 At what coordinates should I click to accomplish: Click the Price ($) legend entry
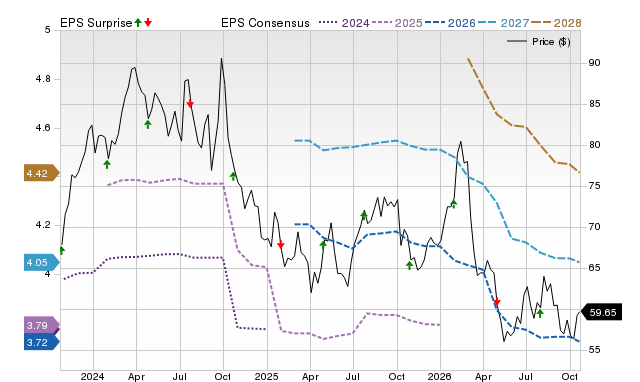539,42
